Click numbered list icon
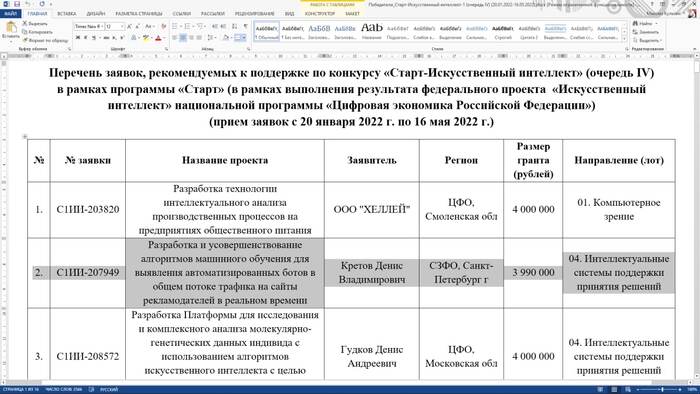The width and height of the screenshot is (700, 394). coord(188,26)
